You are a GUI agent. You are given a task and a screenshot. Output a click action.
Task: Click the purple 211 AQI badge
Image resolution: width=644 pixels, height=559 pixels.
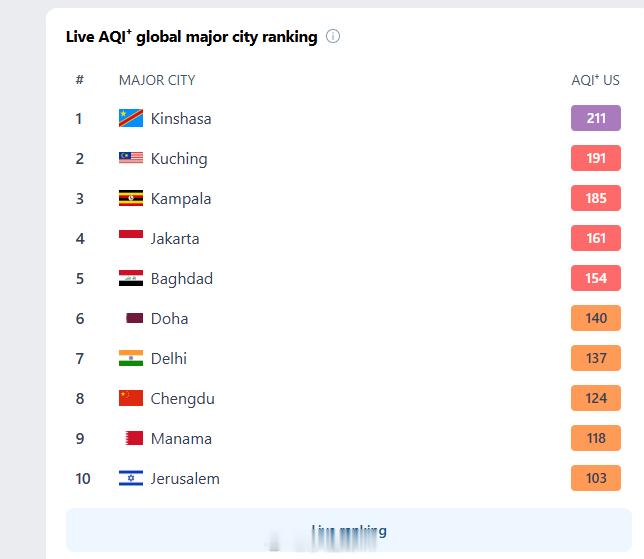[596, 118]
